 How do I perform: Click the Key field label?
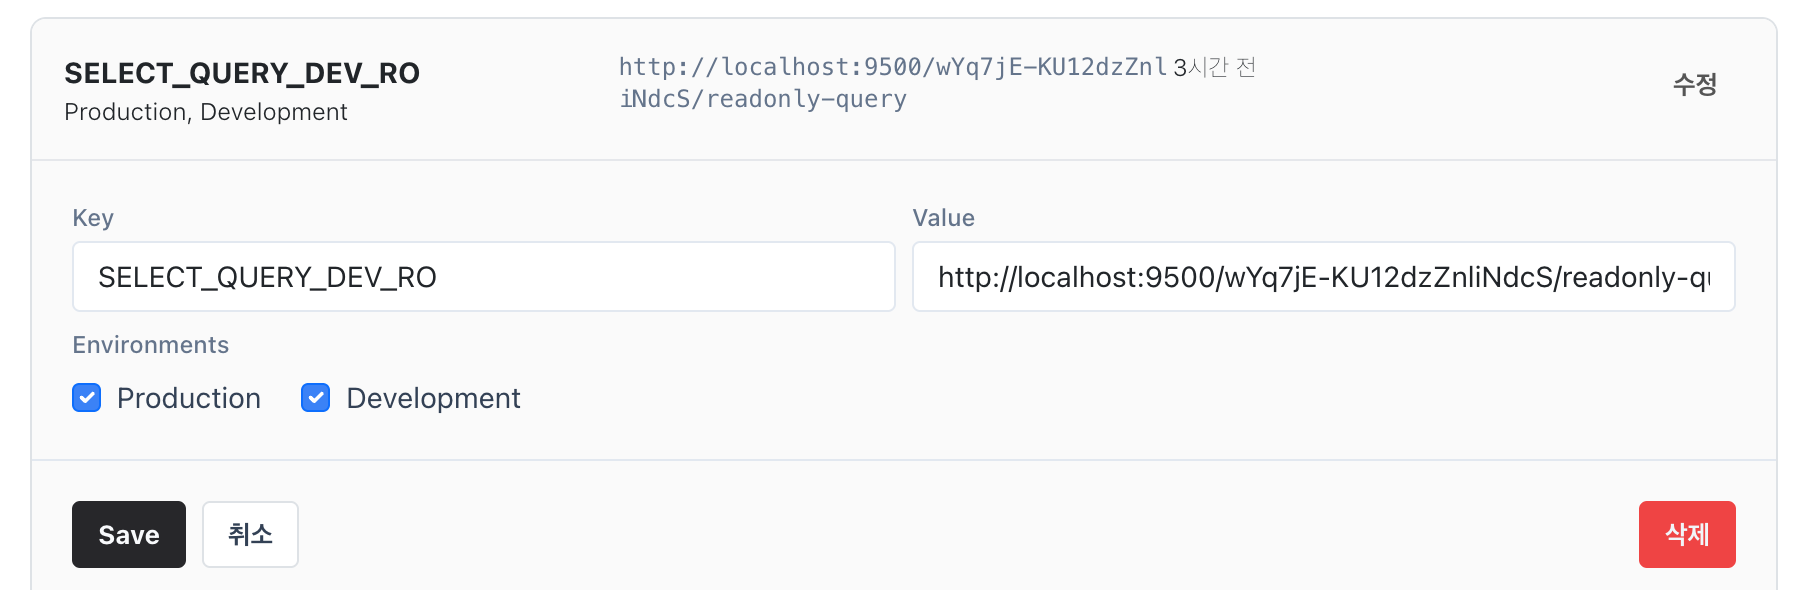pos(92,218)
